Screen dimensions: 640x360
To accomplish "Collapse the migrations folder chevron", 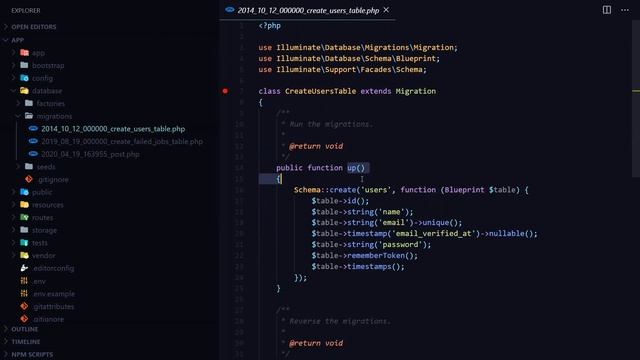I will tap(18, 116).
